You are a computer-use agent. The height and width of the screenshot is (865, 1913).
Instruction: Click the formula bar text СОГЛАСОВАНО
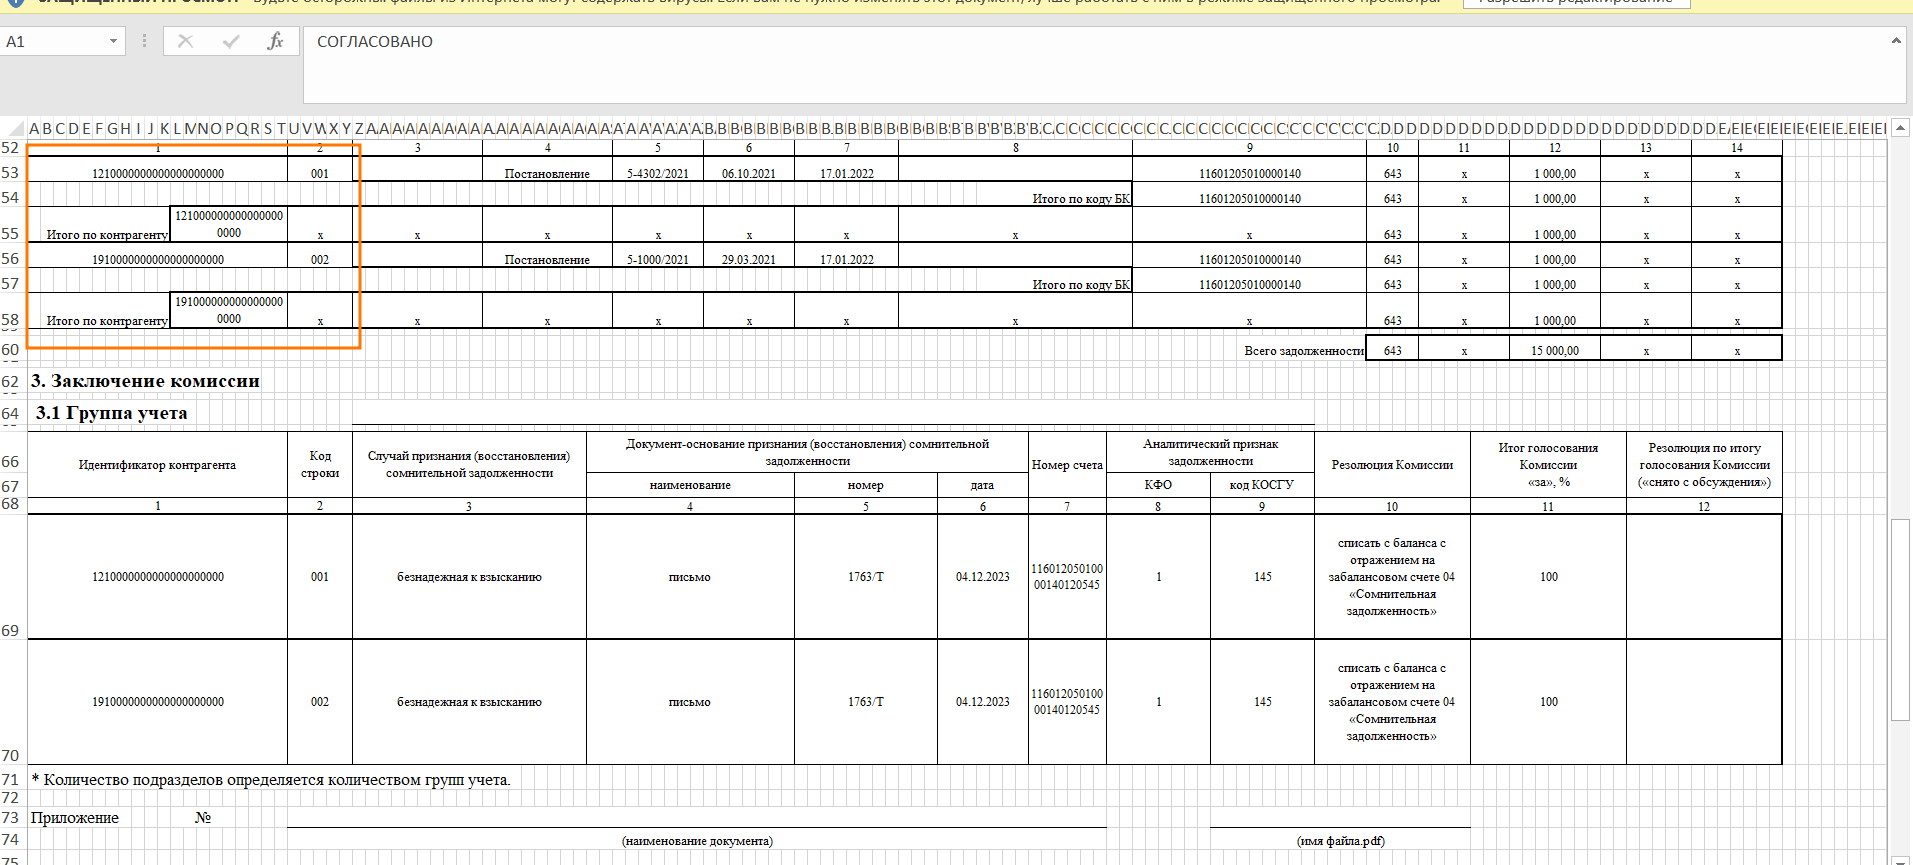pyautogui.click(x=375, y=42)
